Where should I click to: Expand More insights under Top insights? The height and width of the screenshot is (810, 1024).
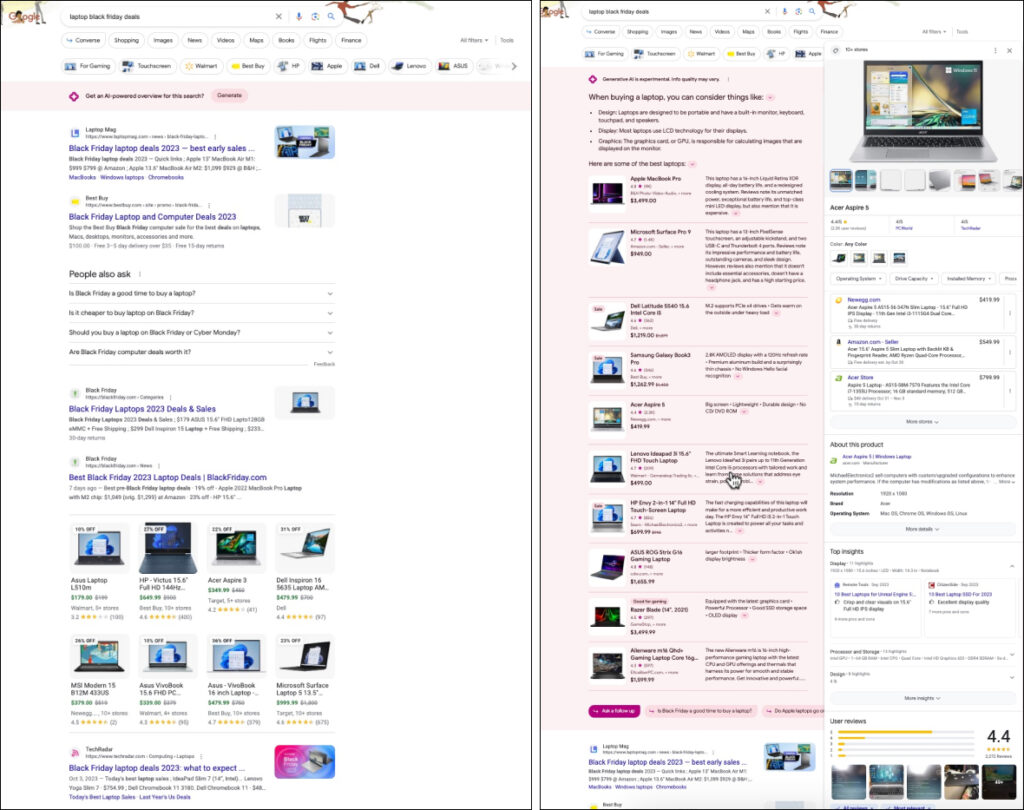(x=922, y=698)
